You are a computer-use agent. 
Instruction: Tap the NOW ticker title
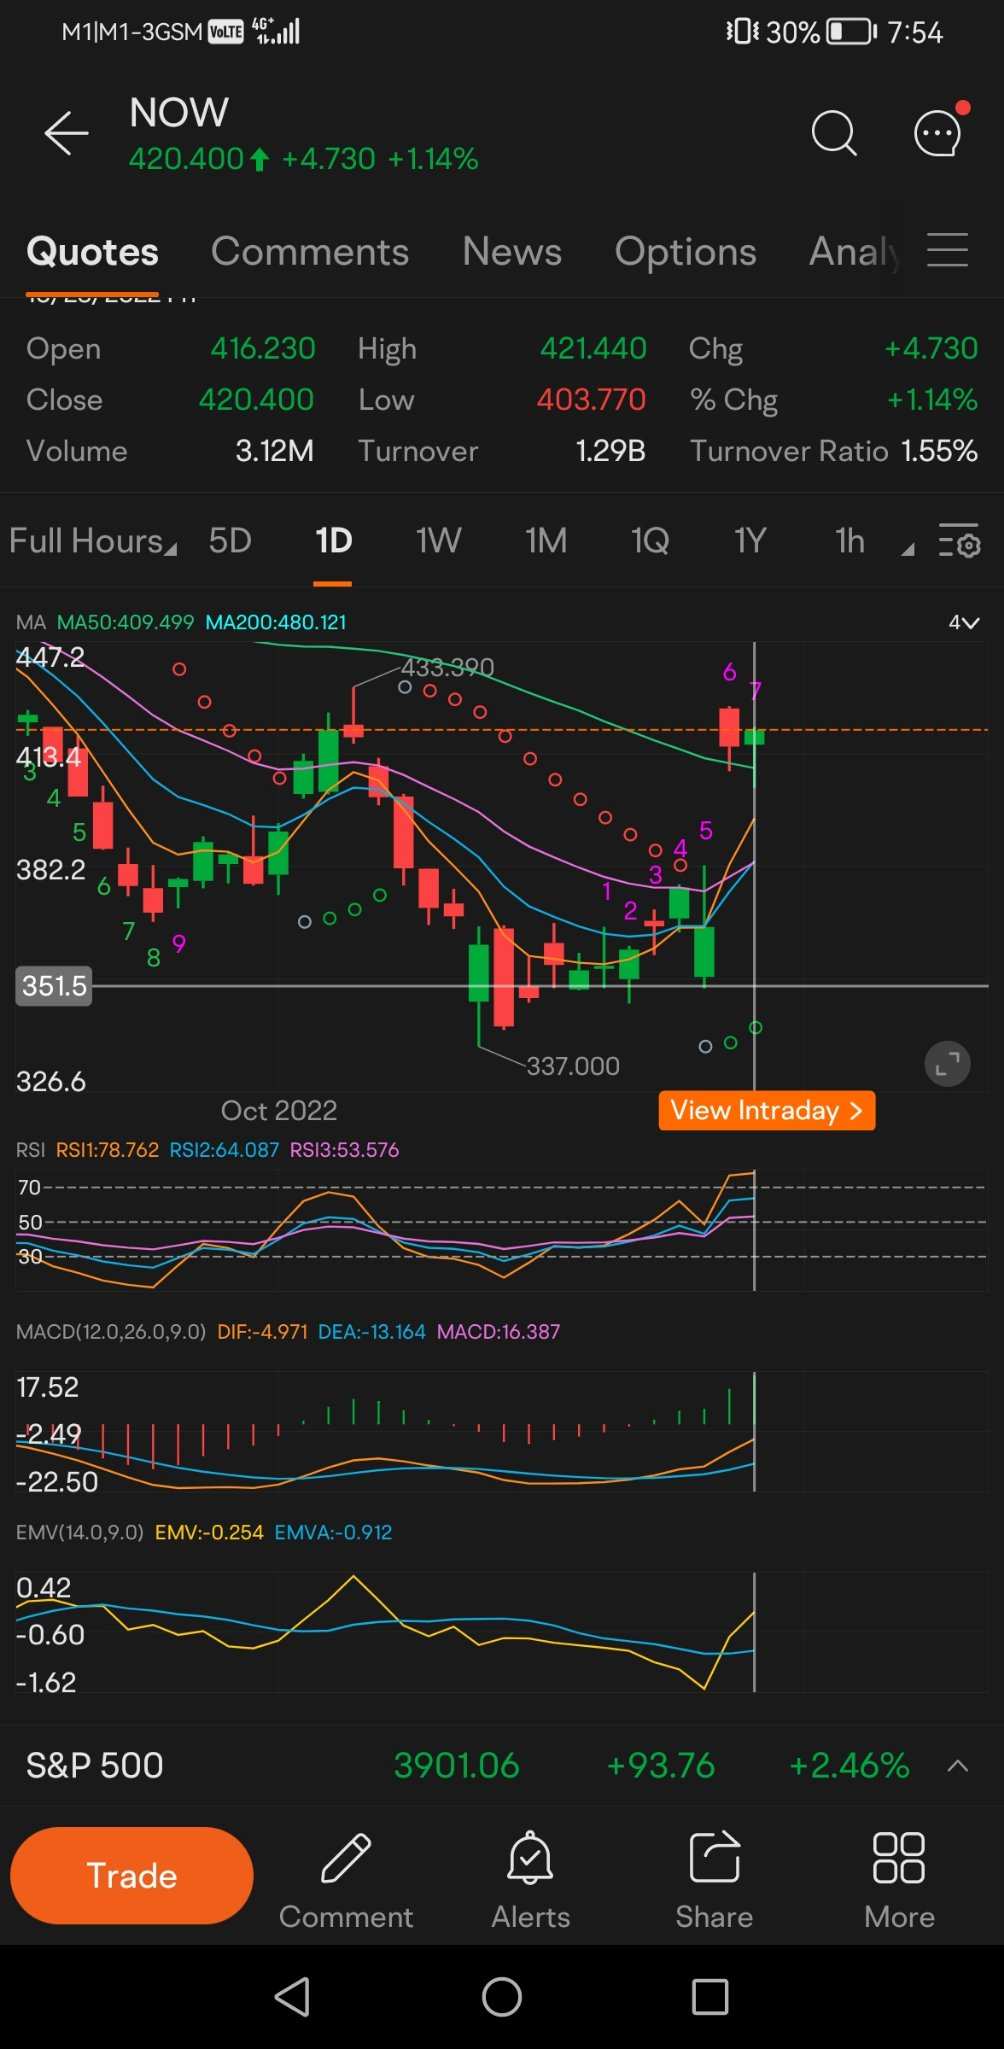(x=179, y=112)
